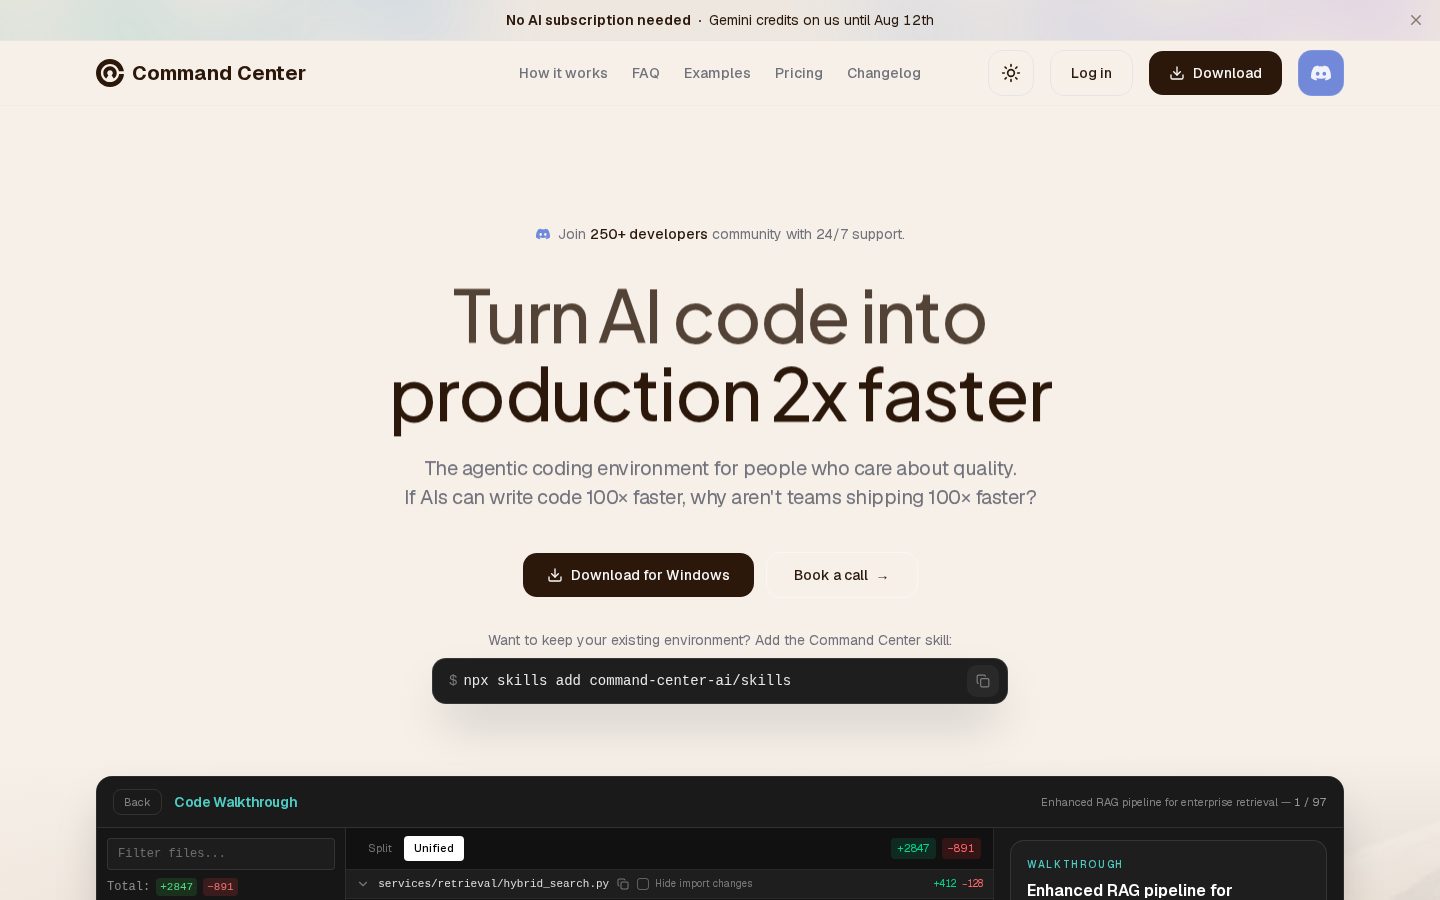Click the Book a call button
This screenshot has width=1440, height=900.
point(841,575)
